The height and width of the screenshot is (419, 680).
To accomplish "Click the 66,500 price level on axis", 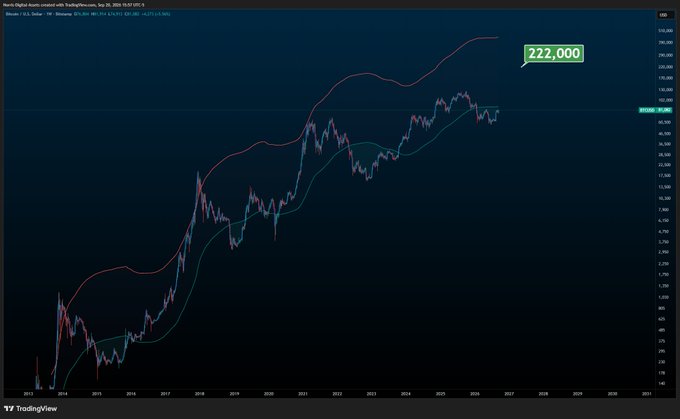I will [x=664, y=122].
